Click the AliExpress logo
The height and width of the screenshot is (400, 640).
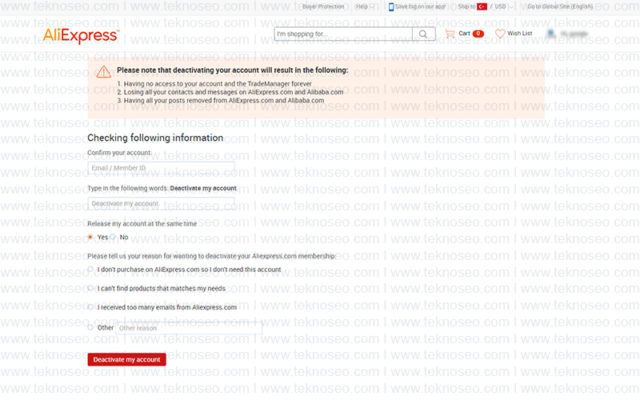[x=81, y=36]
